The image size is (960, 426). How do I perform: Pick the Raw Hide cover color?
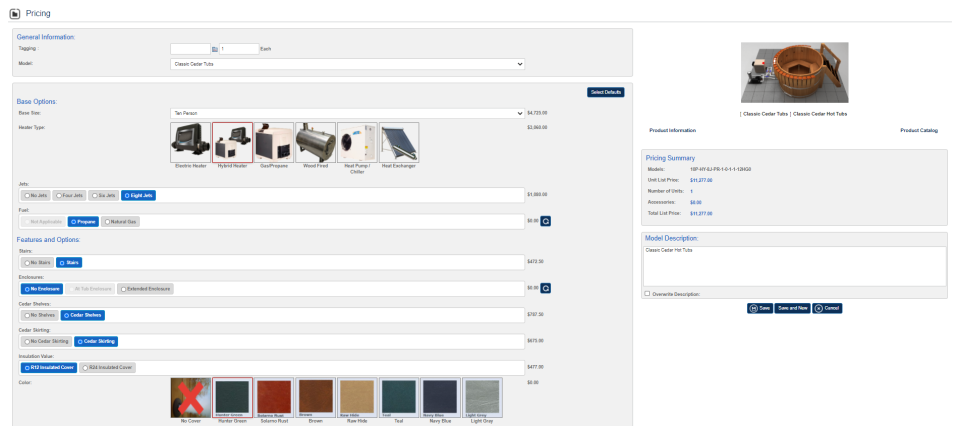(357, 397)
